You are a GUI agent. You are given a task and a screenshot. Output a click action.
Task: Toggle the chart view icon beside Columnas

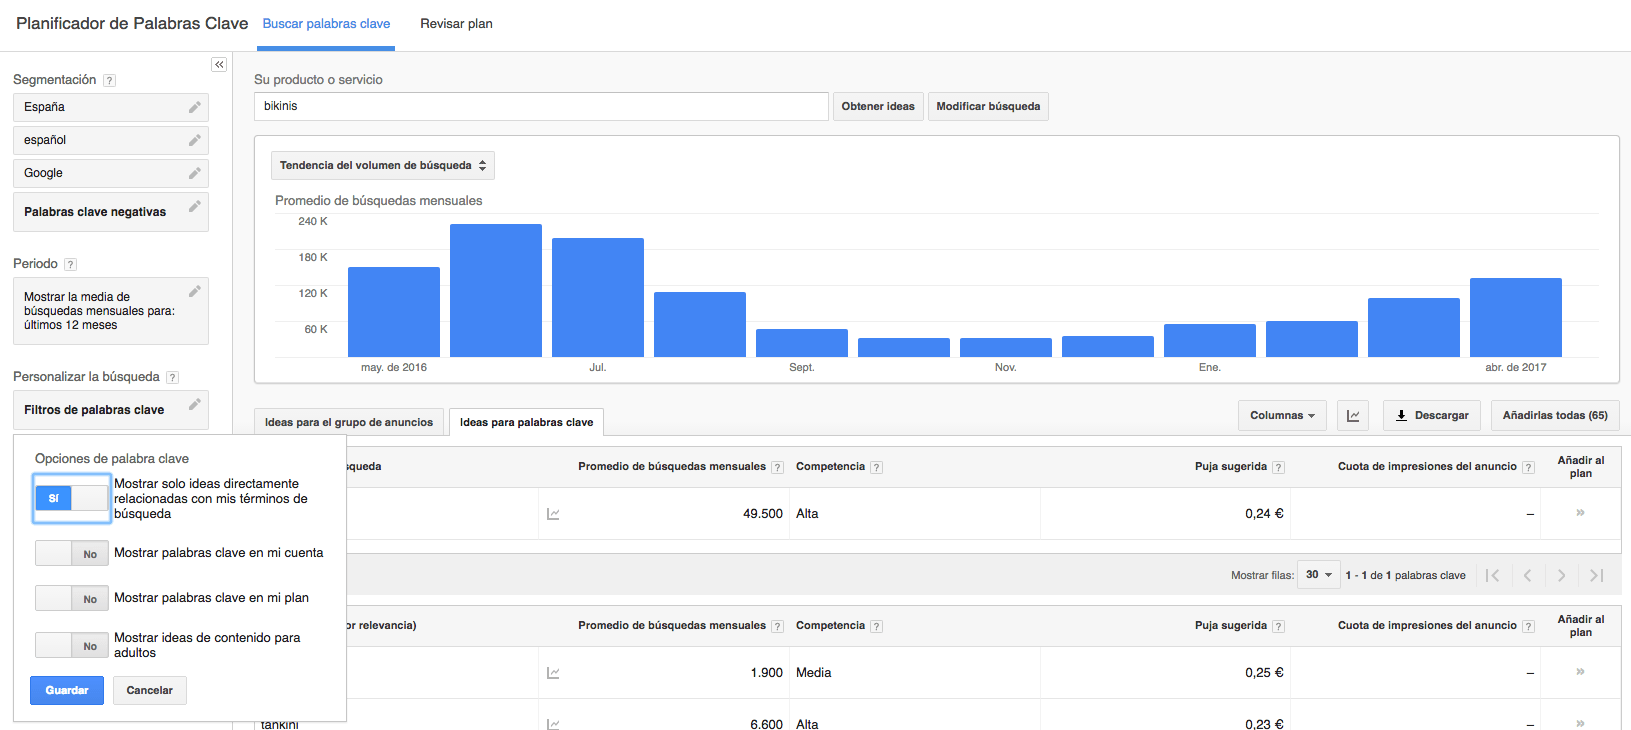pos(1353,416)
